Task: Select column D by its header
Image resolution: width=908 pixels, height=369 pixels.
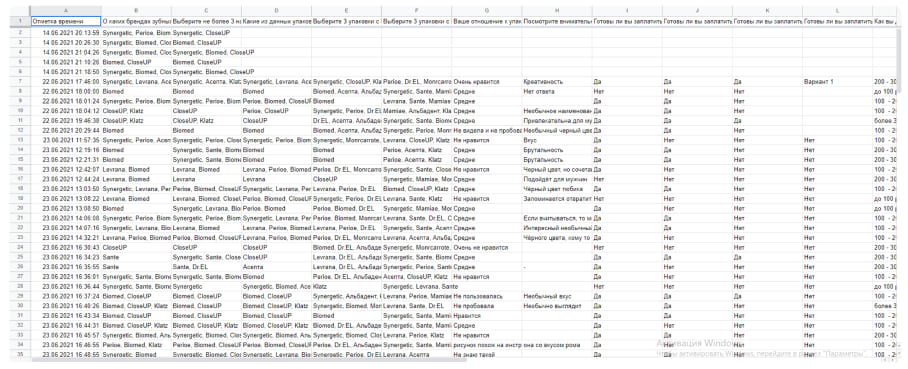Action: point(276,10)
